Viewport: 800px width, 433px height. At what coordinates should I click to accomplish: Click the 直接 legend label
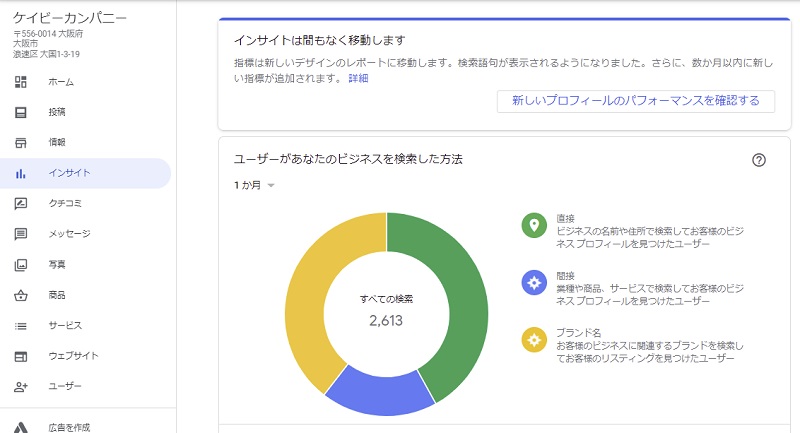point(565,218)
